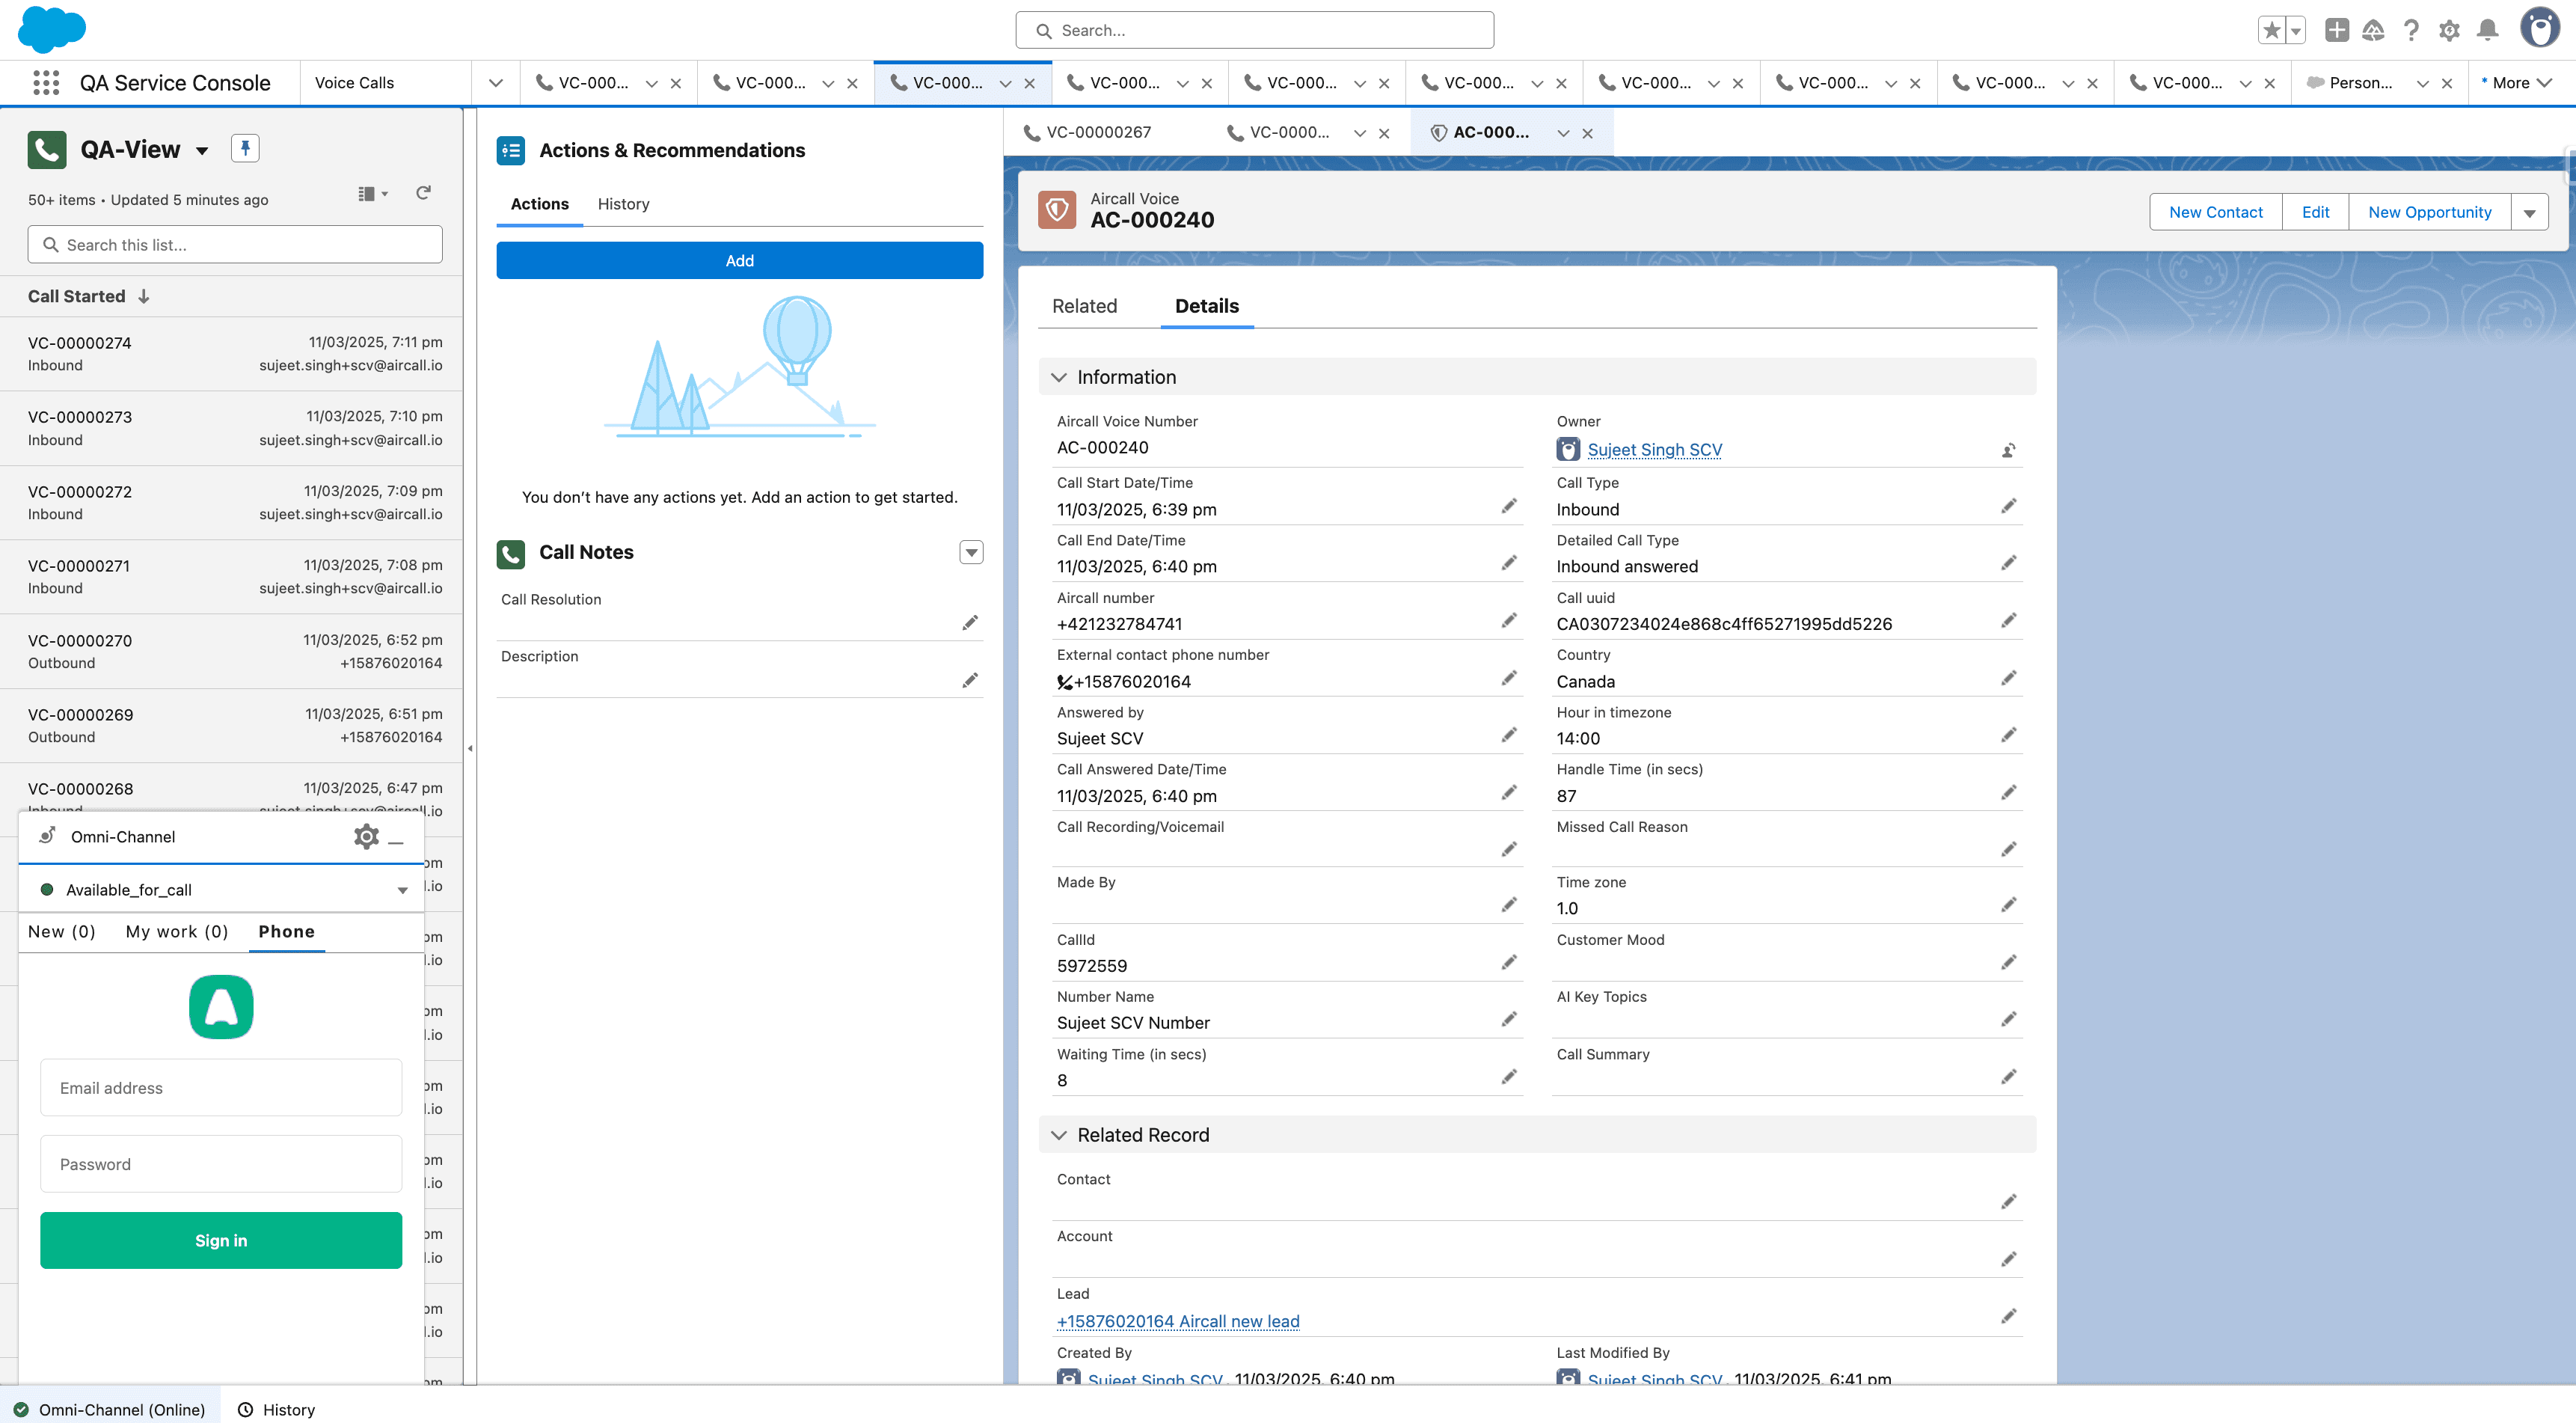Open VC-00000267 subtab
The height and width of the screenshot is (1423, 2576).
point(1088,132)
